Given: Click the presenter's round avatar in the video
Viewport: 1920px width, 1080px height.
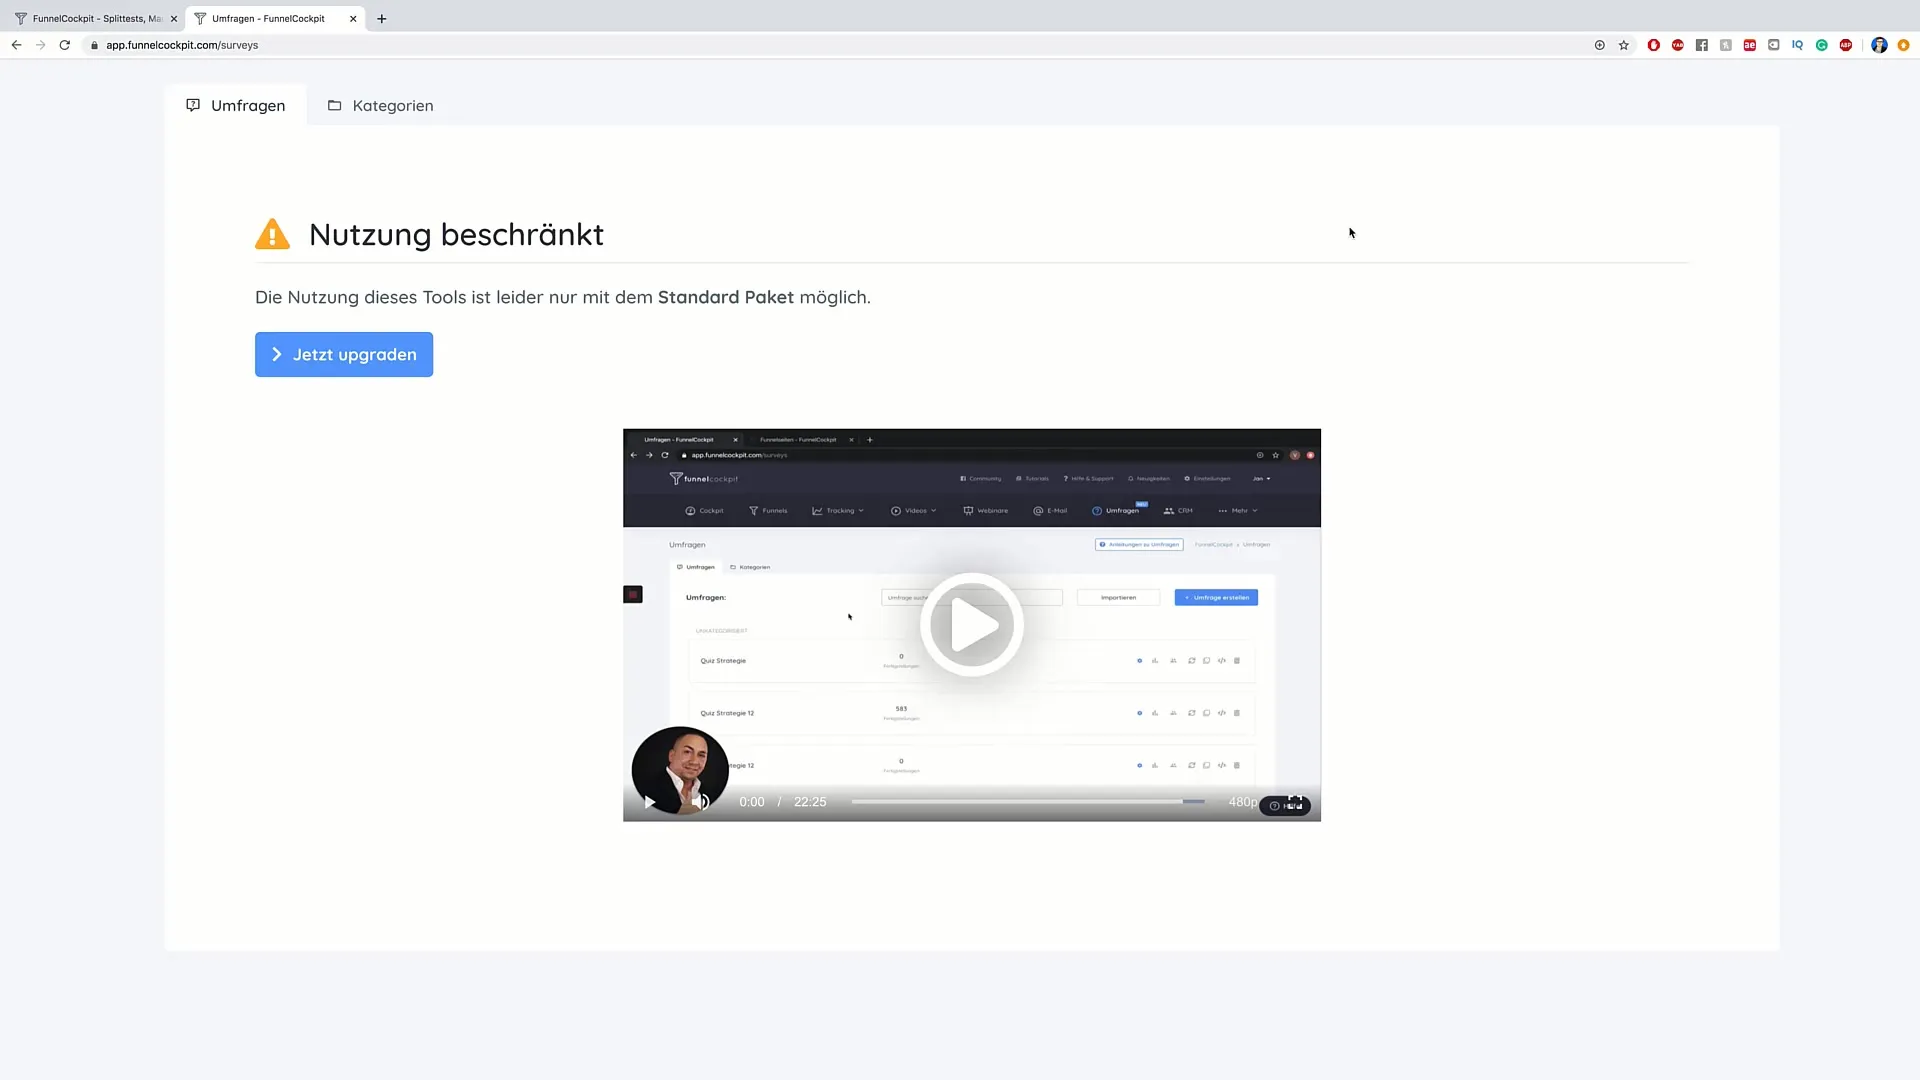Looking at the screenshot, I should click(680, 770).
